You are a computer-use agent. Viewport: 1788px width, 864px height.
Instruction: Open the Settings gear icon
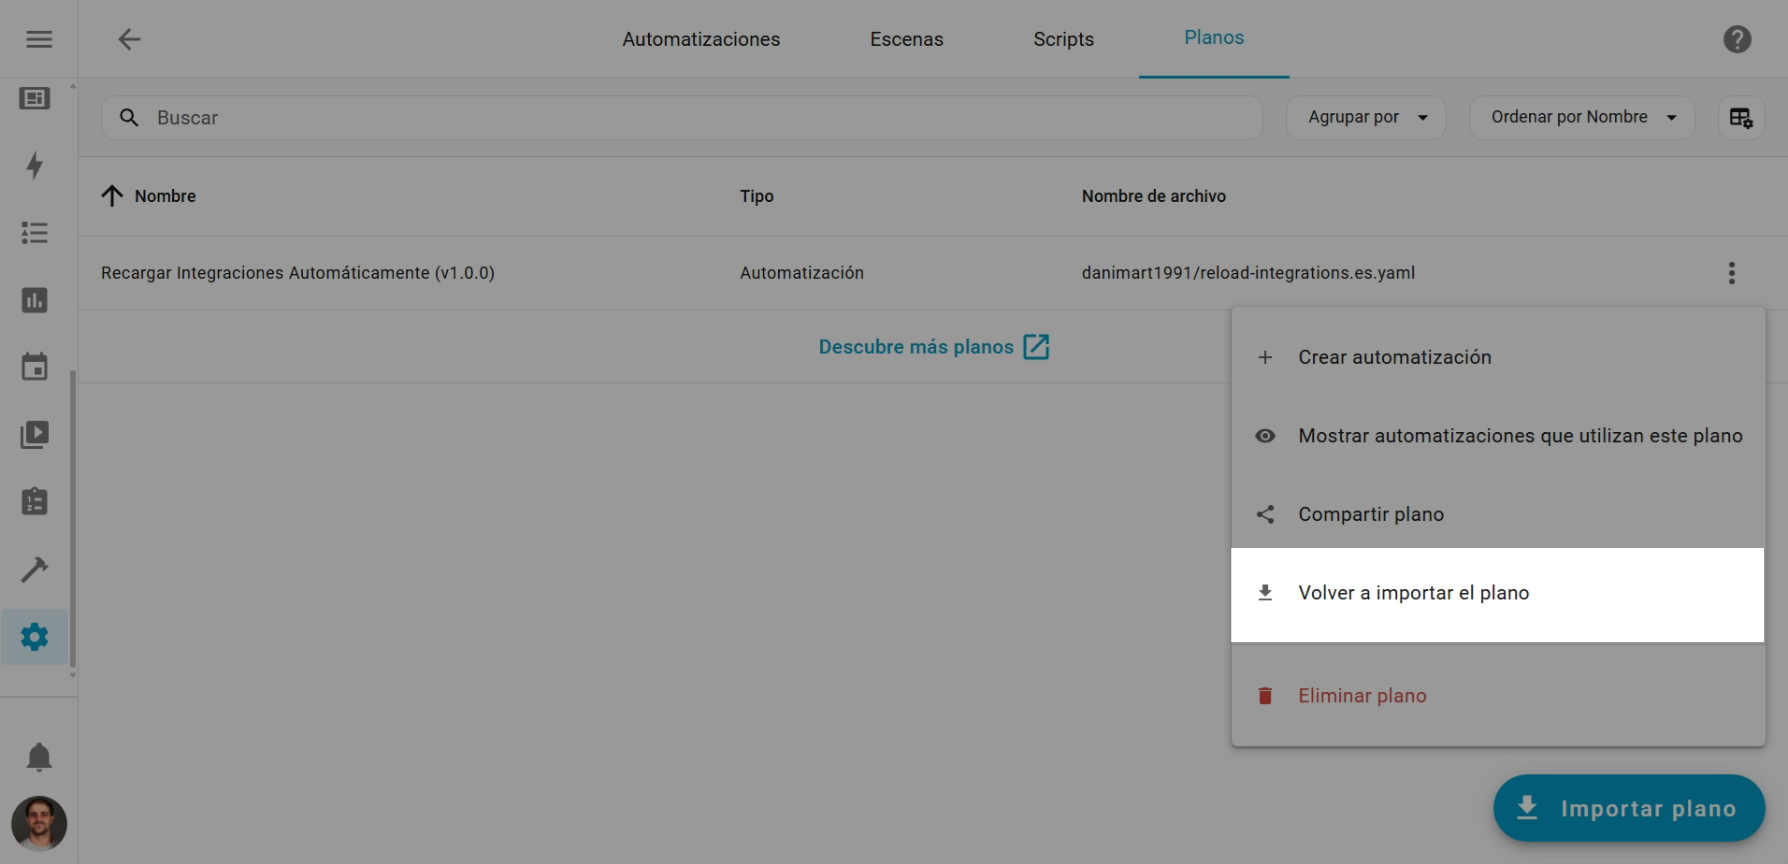pyautogui.click(x=35, y=637)
